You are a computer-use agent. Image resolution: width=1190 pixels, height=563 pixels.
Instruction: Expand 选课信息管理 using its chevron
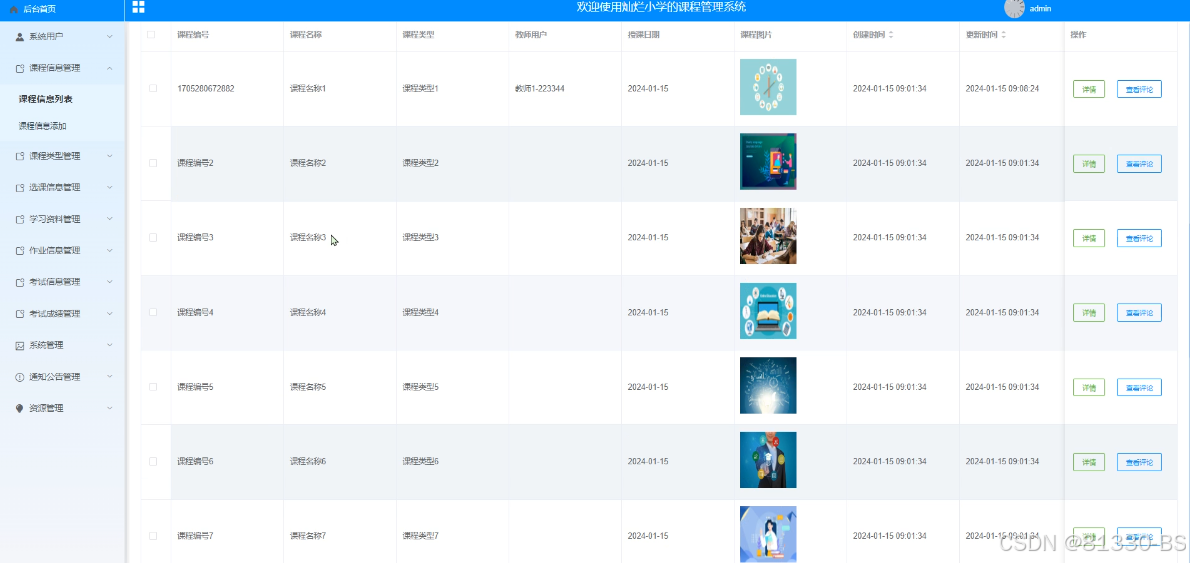[x=110, y=187]
